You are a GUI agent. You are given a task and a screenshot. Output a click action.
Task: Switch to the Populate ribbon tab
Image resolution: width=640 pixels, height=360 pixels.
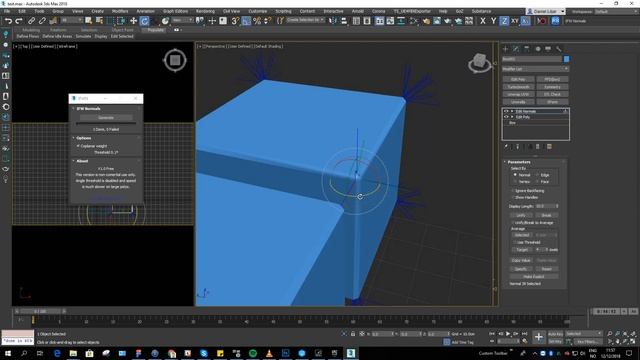[155, 30]
